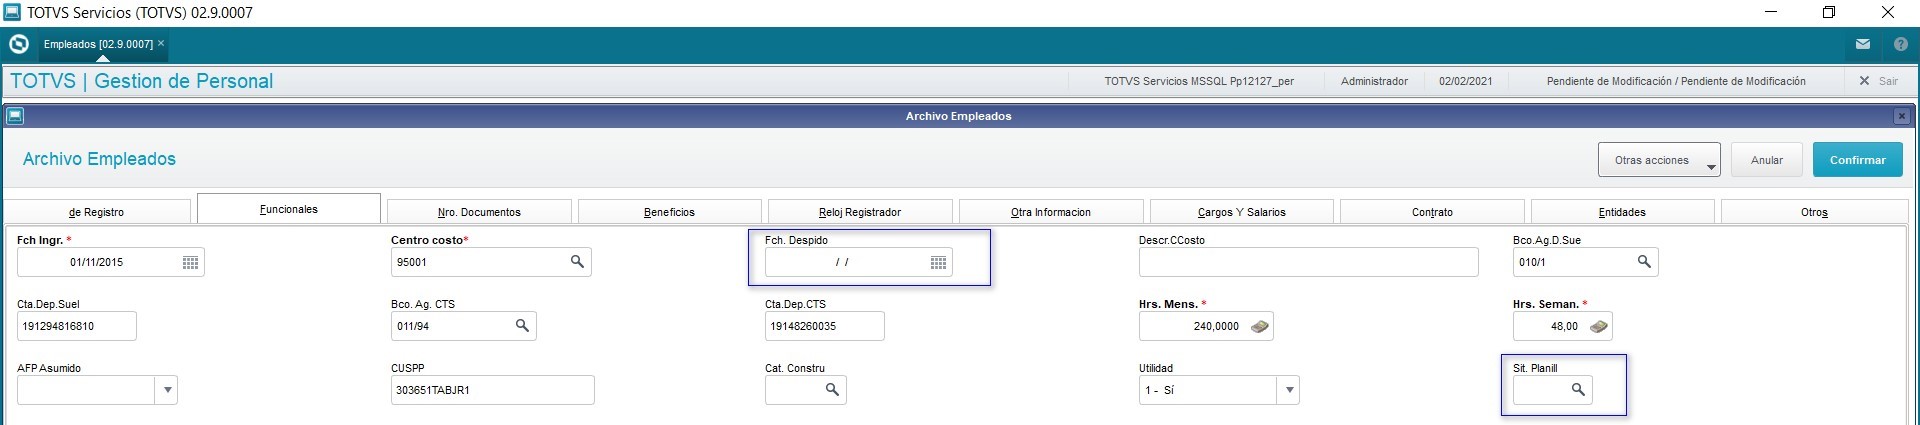This screenshot has height=425, width=1920.
Task: Search Centro costo with magnifier icon
Action: 577,261
